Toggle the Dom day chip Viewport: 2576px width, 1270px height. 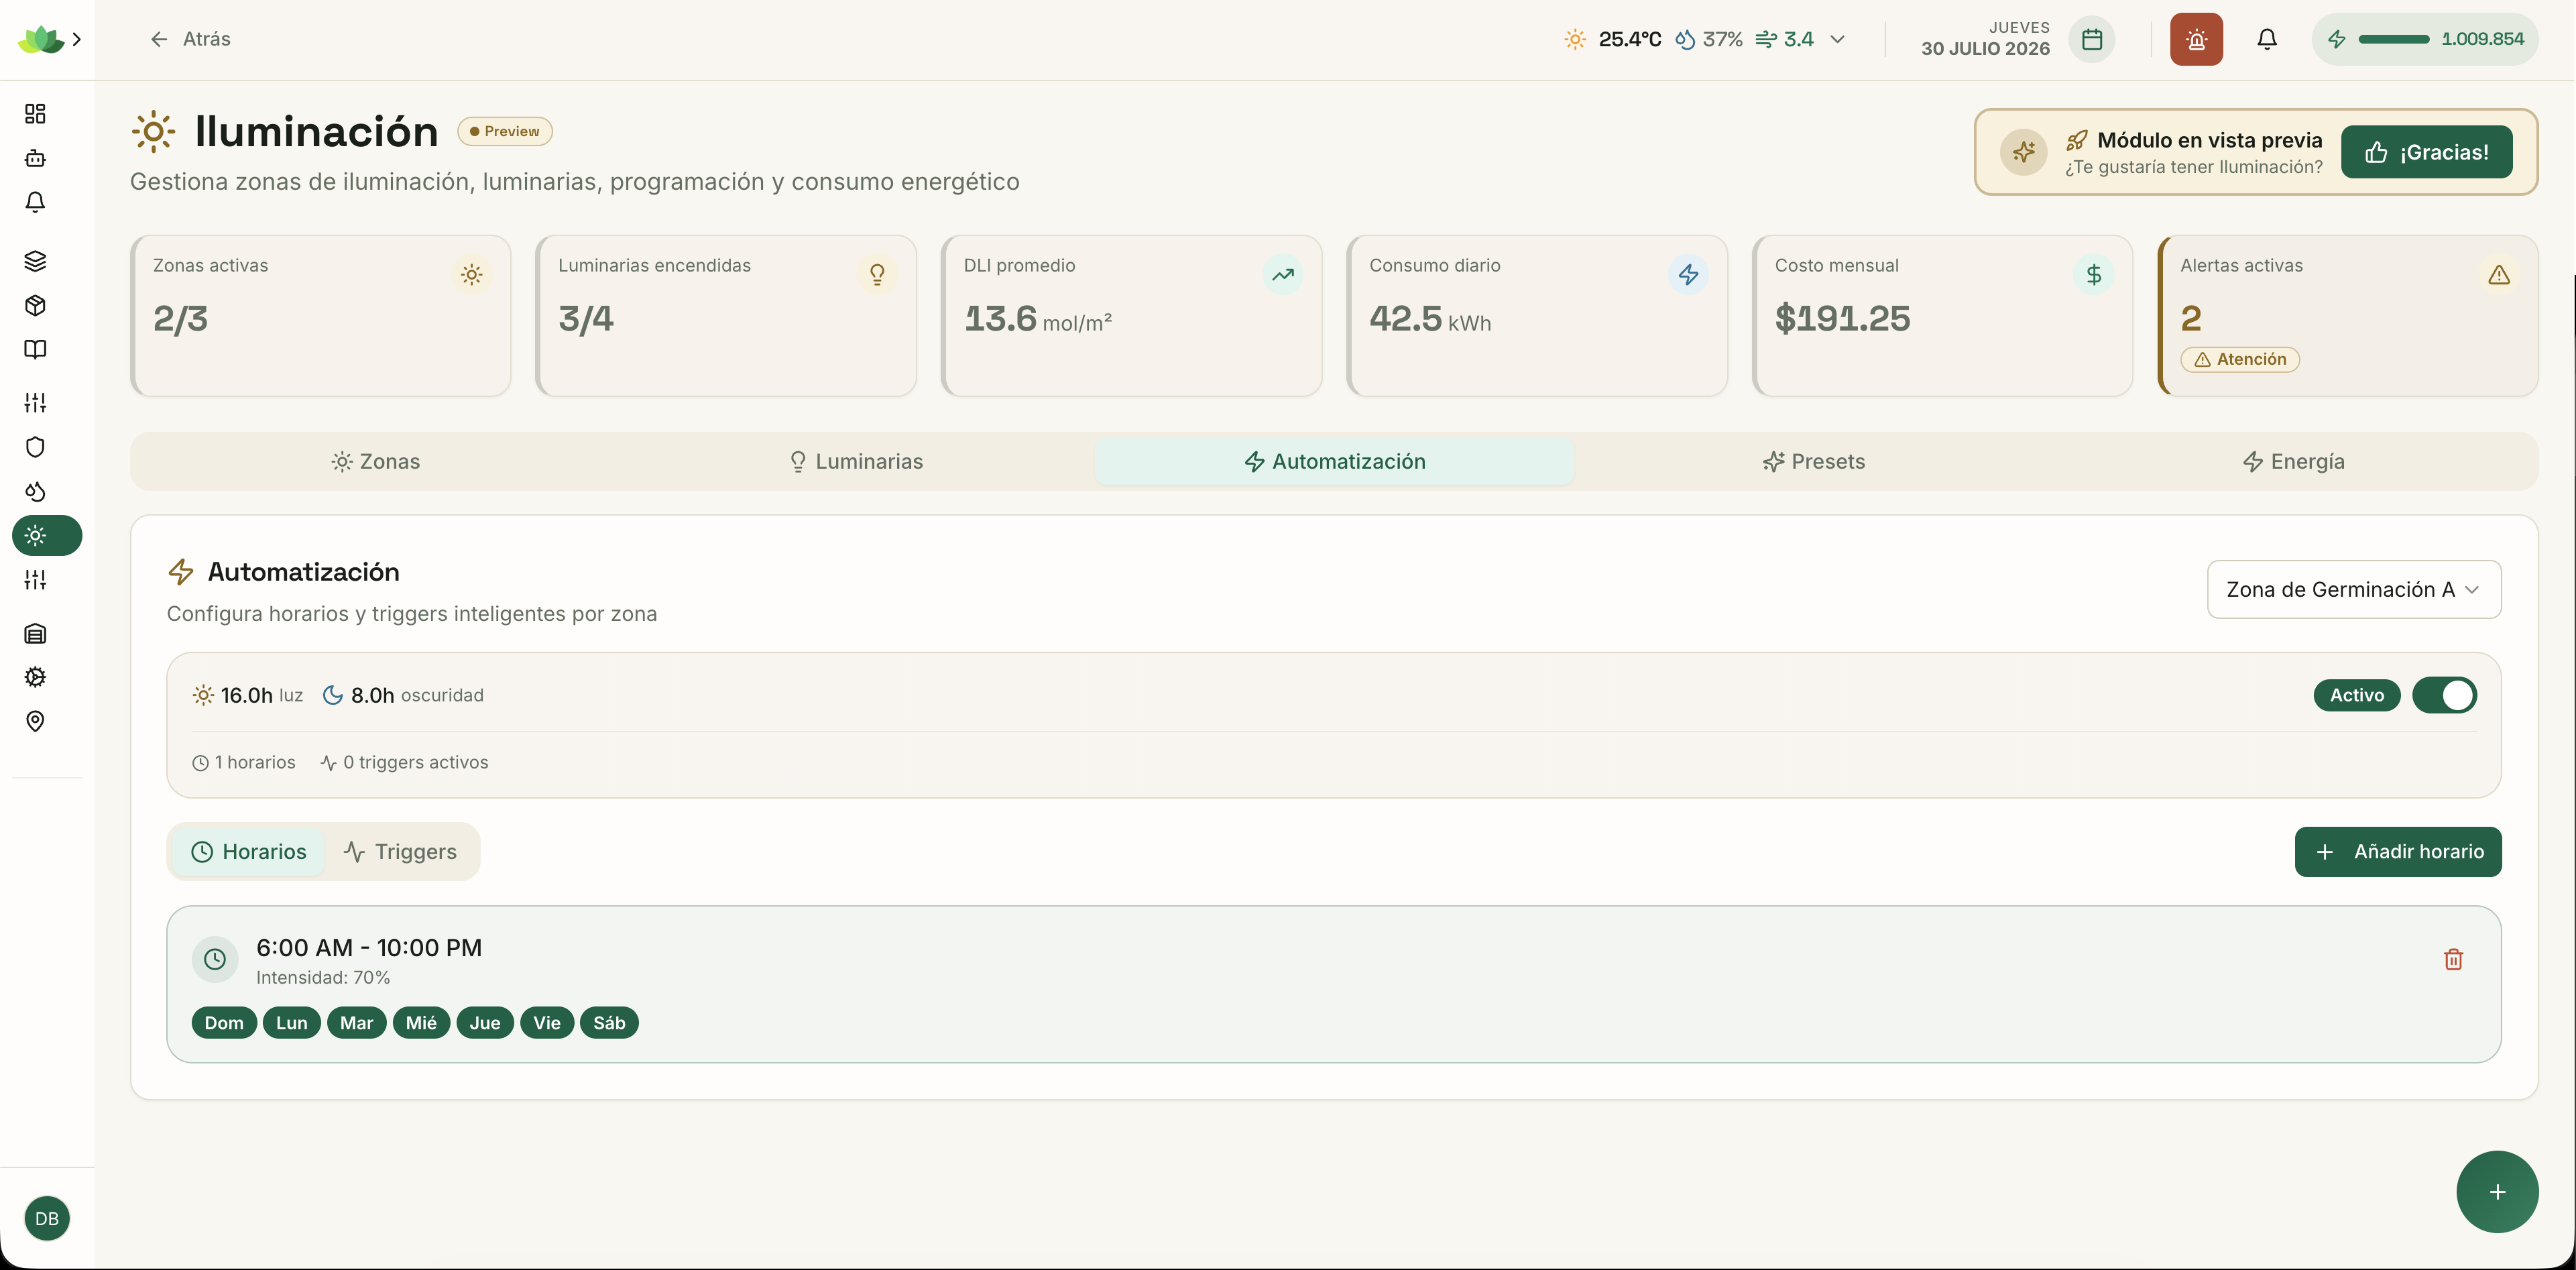click(x=224, y=1022)
